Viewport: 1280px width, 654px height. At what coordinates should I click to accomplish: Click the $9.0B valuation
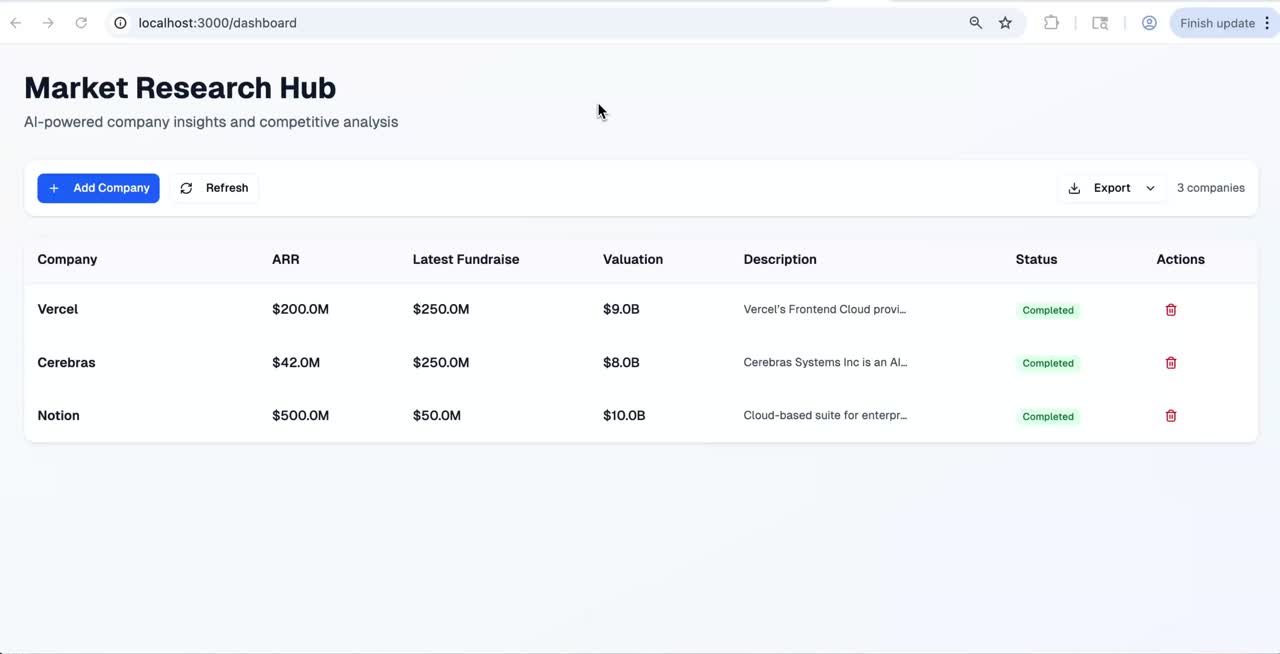point(621,309)
